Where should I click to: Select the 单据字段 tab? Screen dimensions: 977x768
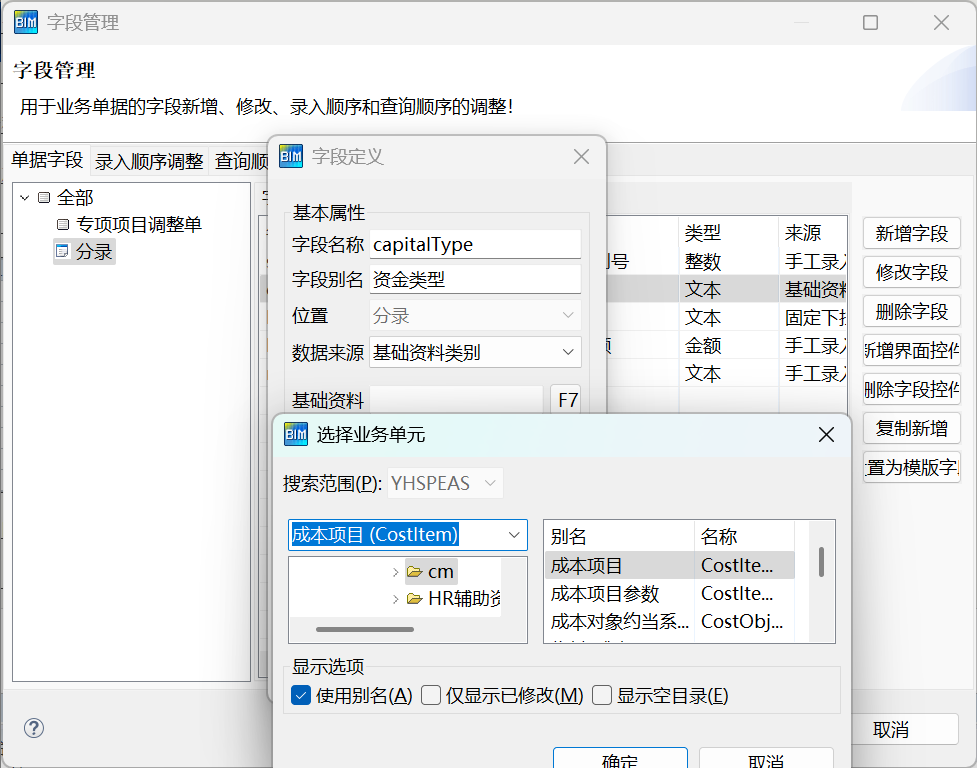[47, 160]
